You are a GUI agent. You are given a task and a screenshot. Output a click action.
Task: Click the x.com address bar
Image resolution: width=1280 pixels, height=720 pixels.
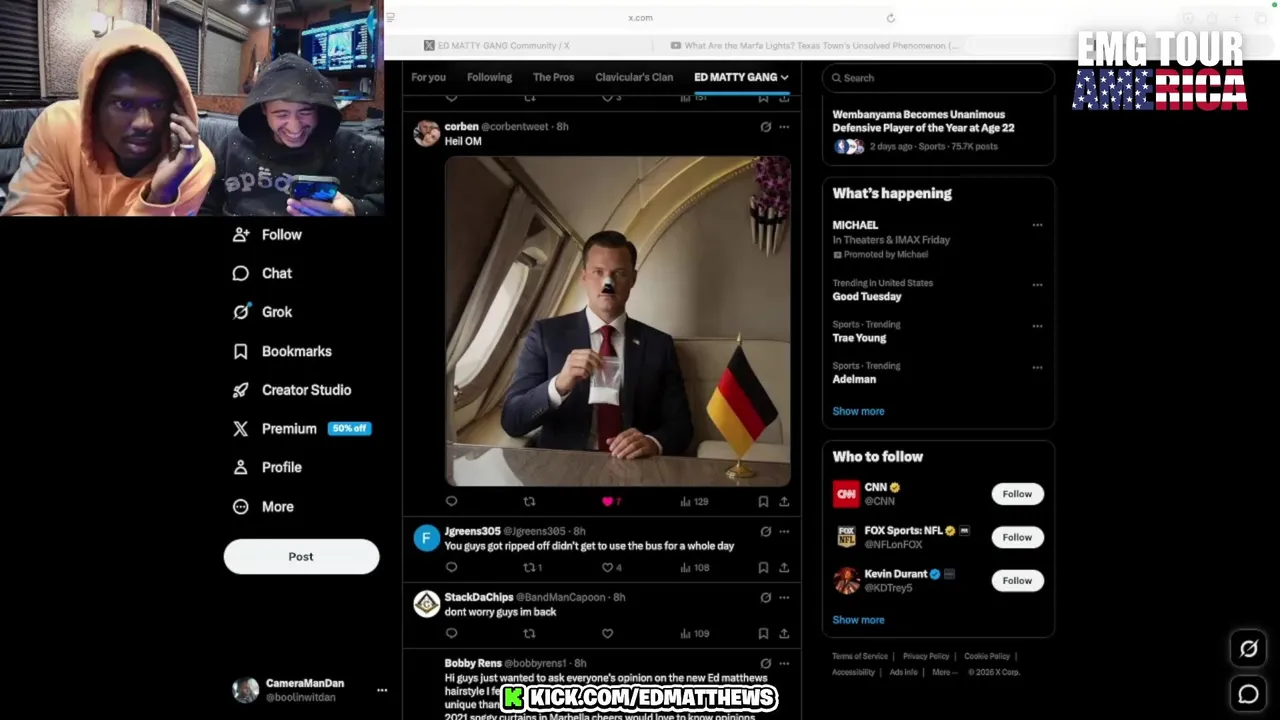pyautogui.click(x=640, y=18)
